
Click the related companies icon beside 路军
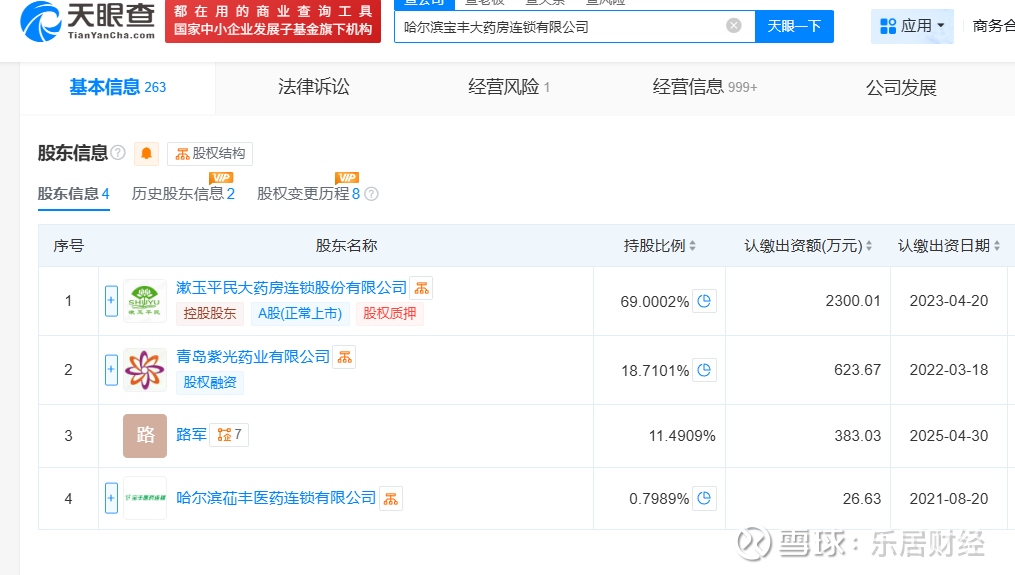coord(229,434)
